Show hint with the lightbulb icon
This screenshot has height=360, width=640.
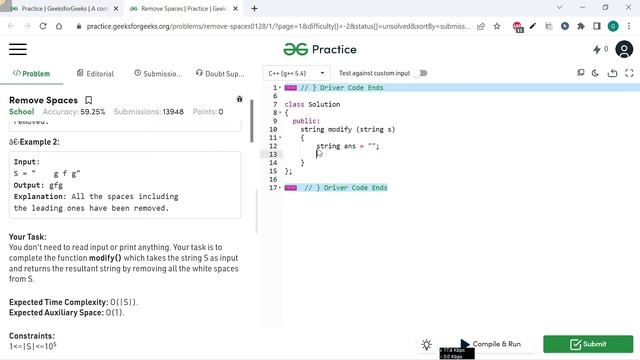427,344
